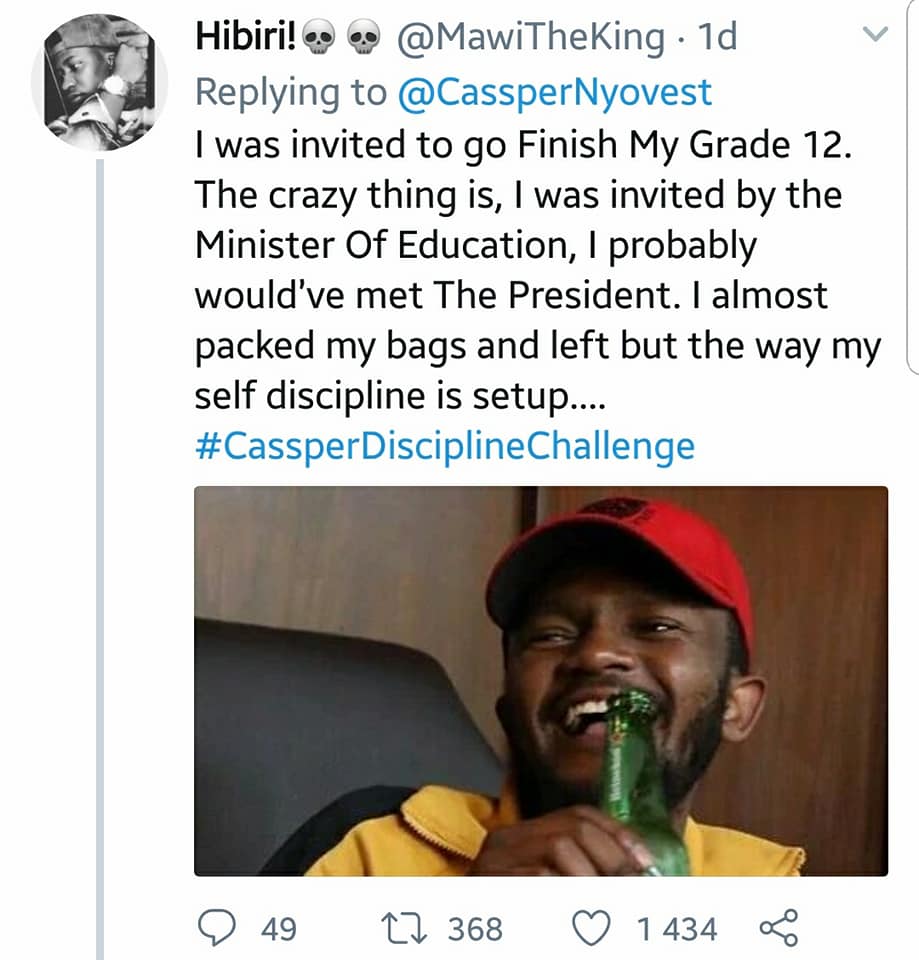Screen dimensions: 919x960
Task: Click the 1d timestamp
Action: 718,37
